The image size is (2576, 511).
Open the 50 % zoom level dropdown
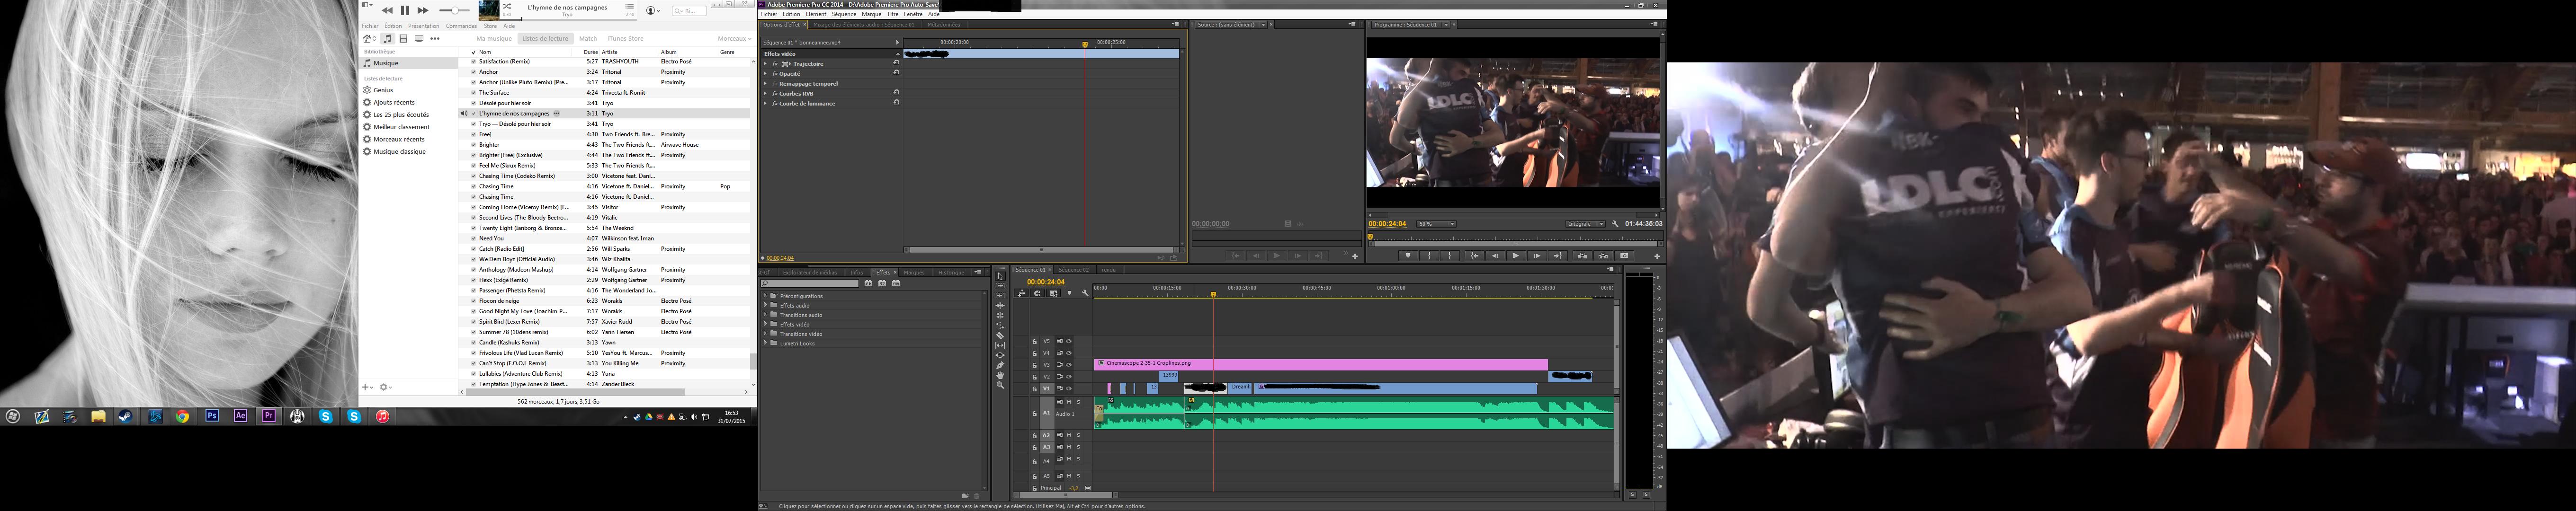pos(1437,224)
